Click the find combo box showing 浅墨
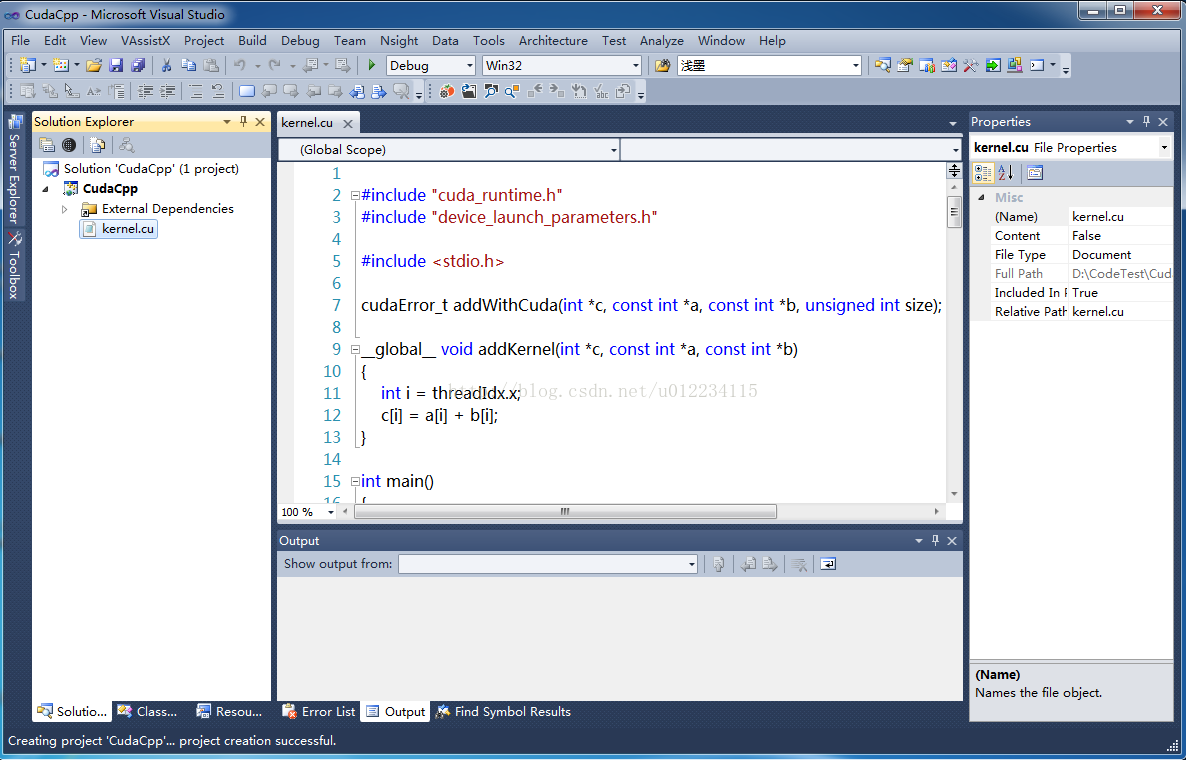The height and width of the screenshot is (760, 1186). coord(769,66)
